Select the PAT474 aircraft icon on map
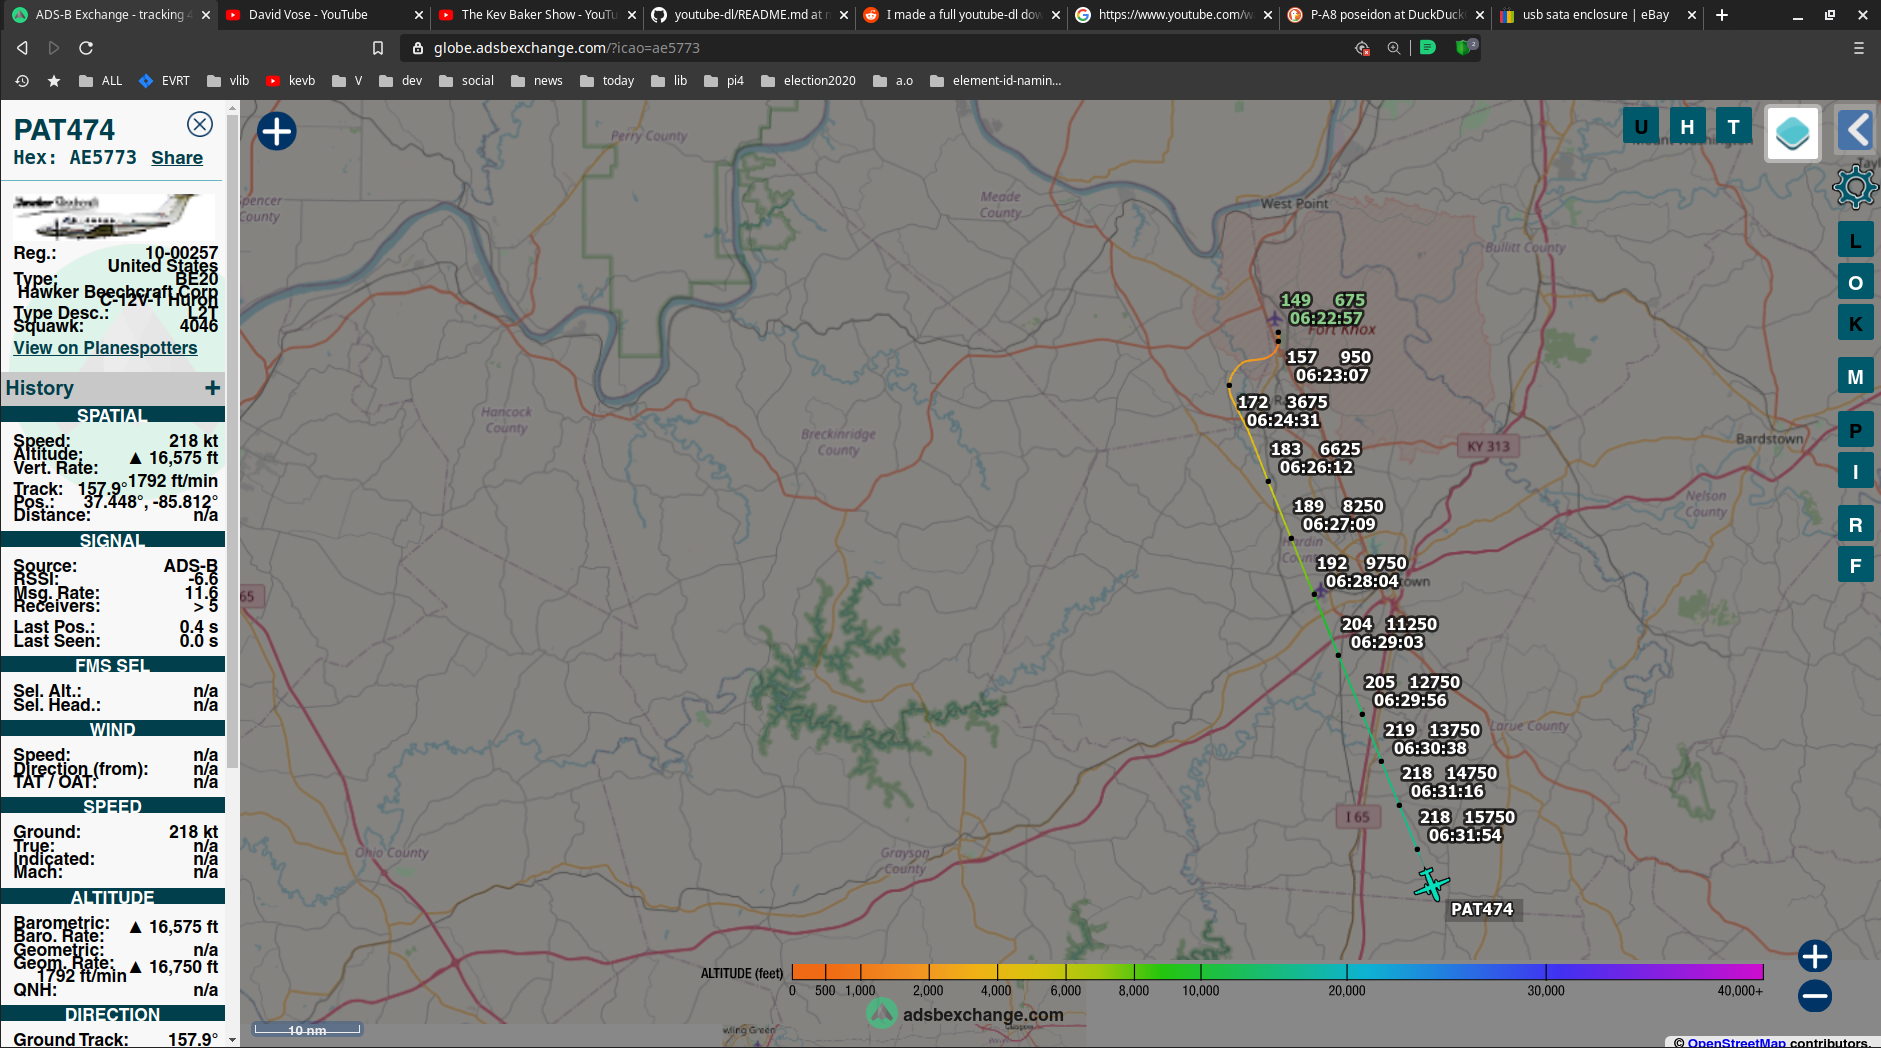Viewport: 1881px width, 1048px height. coord(1432,884)
